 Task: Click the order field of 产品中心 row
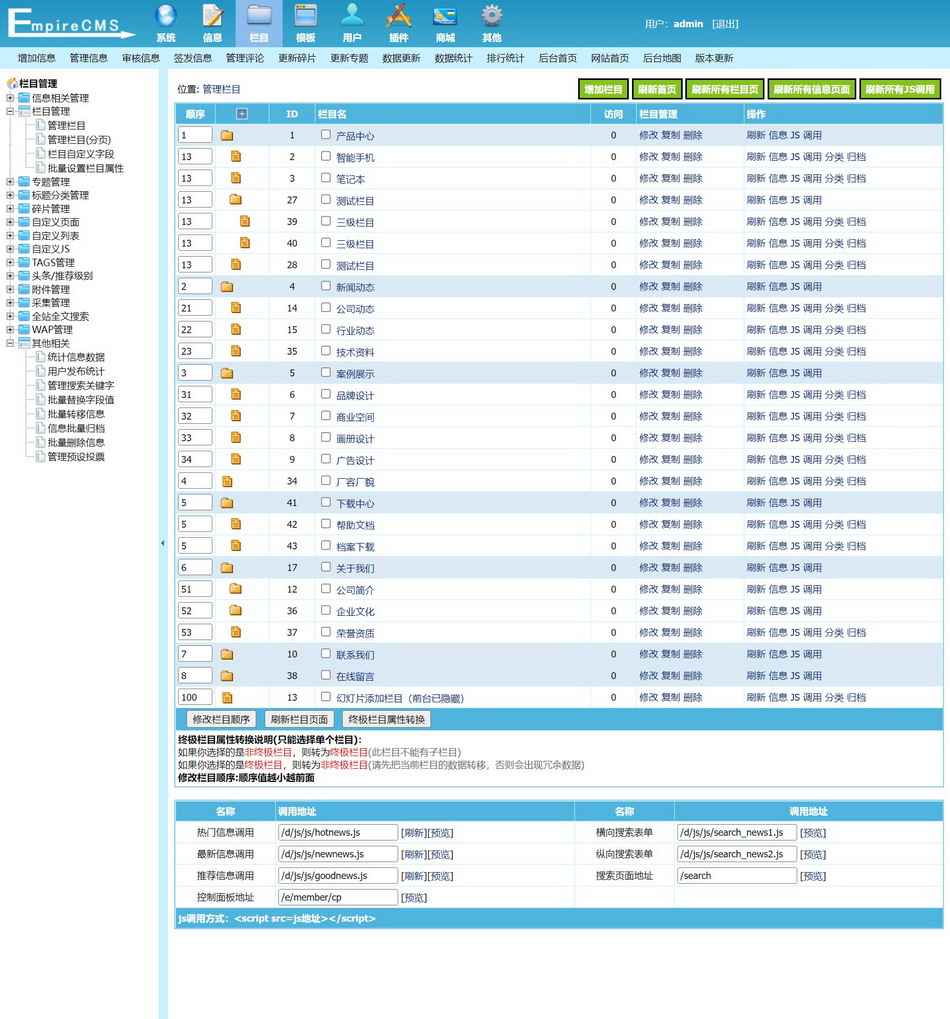pyautogui.click(x=195, y=135)
